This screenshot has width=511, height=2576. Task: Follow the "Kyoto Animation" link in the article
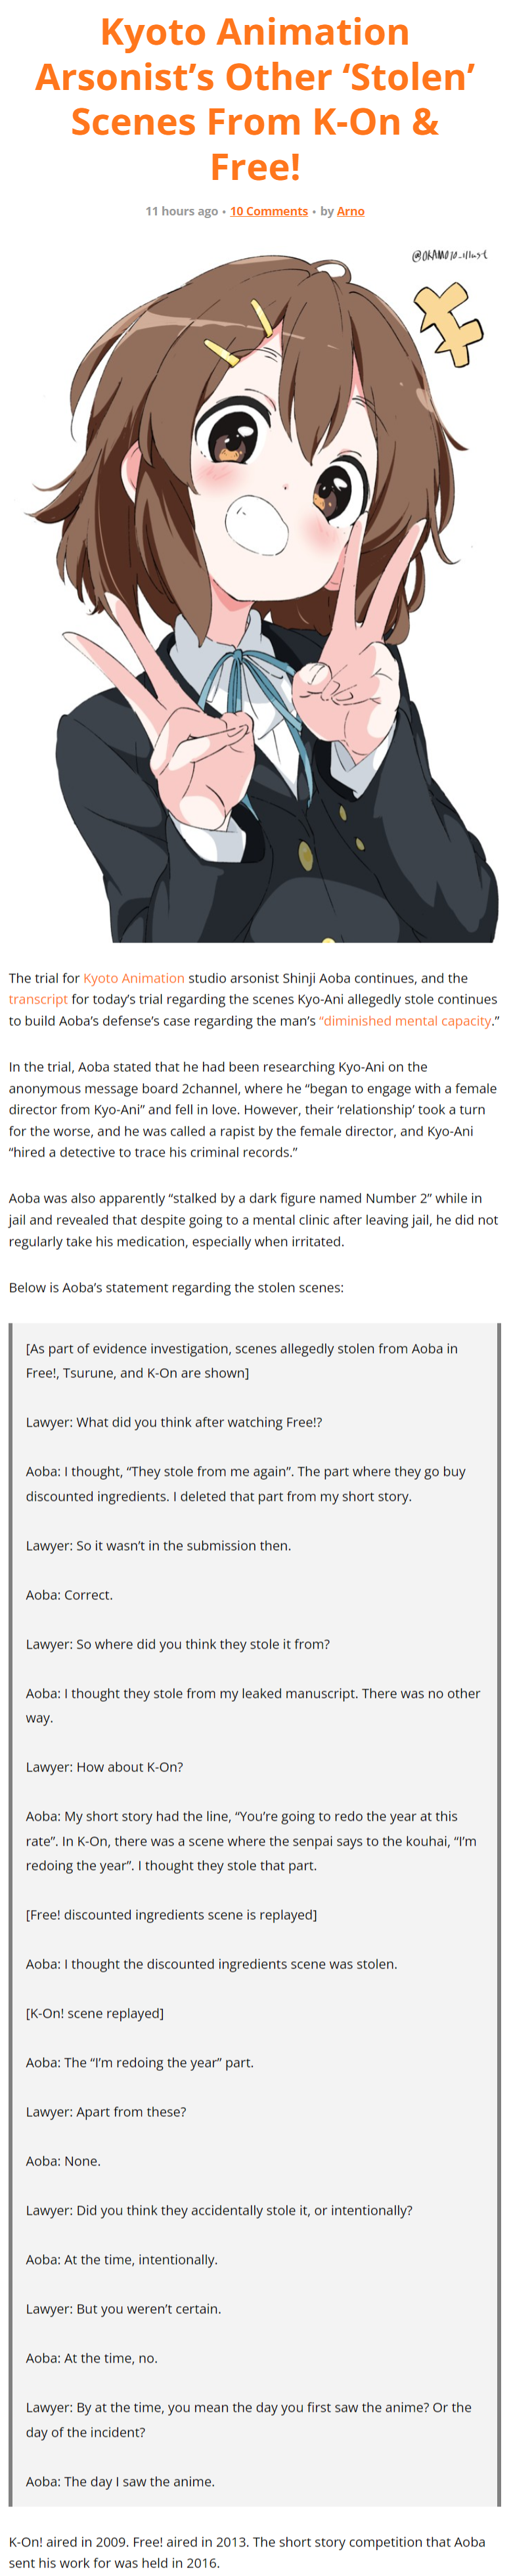click(x=133, y=978)
